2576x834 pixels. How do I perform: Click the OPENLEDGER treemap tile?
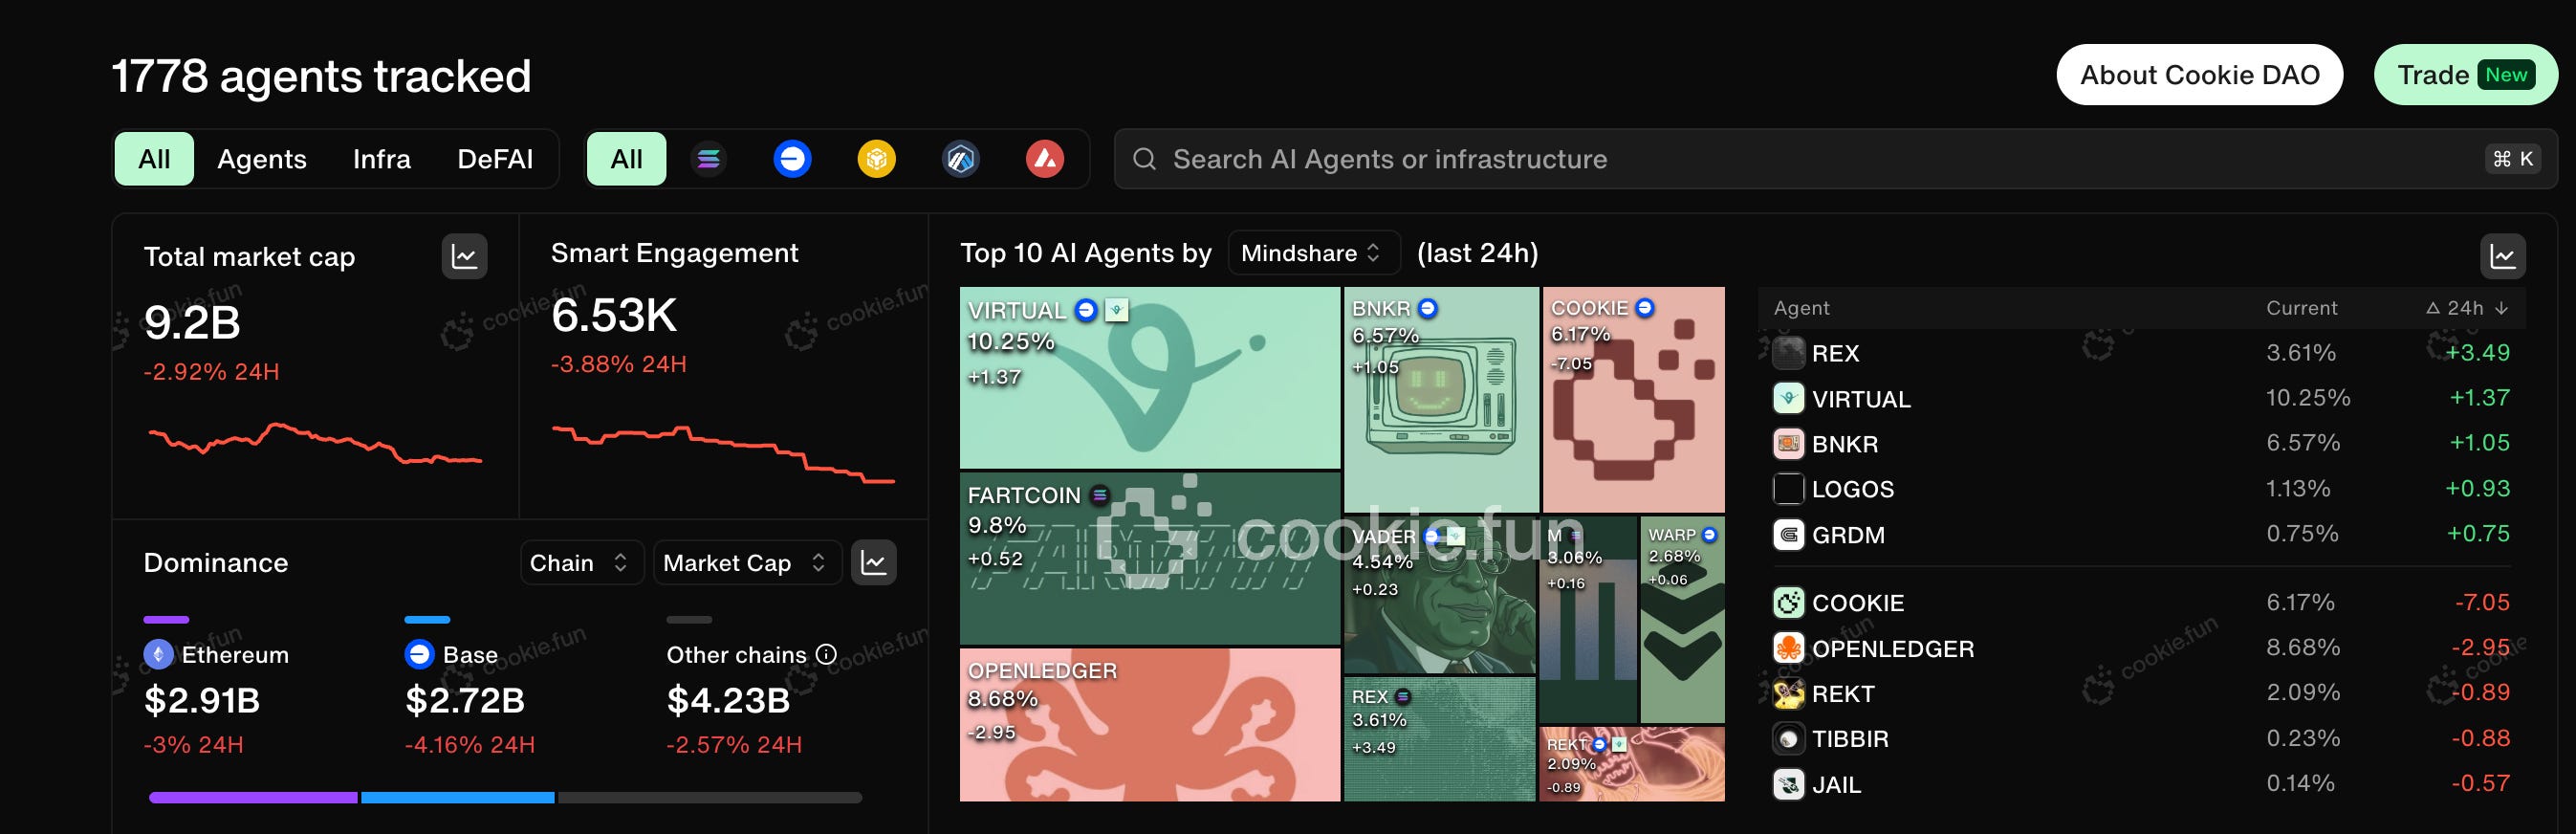click(x=1150, y=725)
